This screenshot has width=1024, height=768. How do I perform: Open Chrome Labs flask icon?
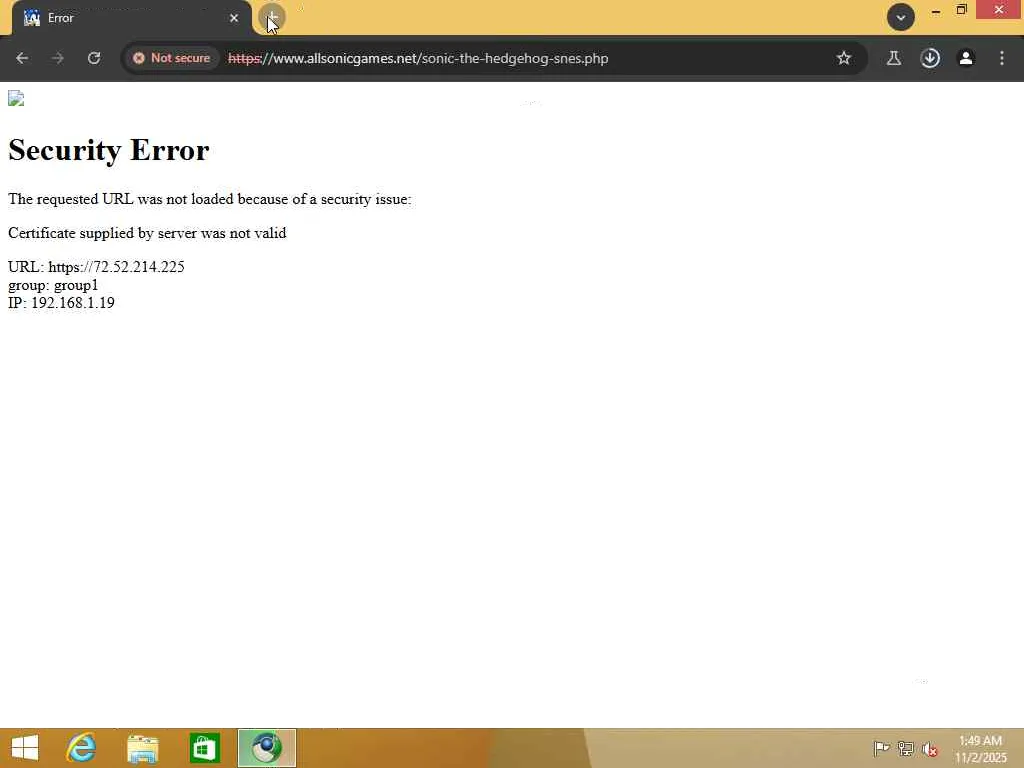[x=894, y=58]
